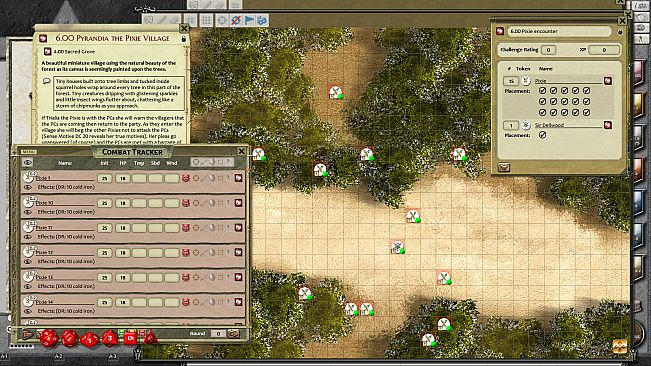Screen dimensions: 651x366
Task: Toggle the lock on Pyrandia story window
Action: point(184,39)
